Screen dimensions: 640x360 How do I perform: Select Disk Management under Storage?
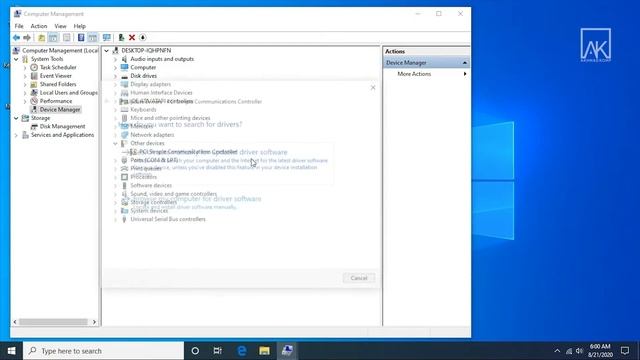[x=62, y=127]
